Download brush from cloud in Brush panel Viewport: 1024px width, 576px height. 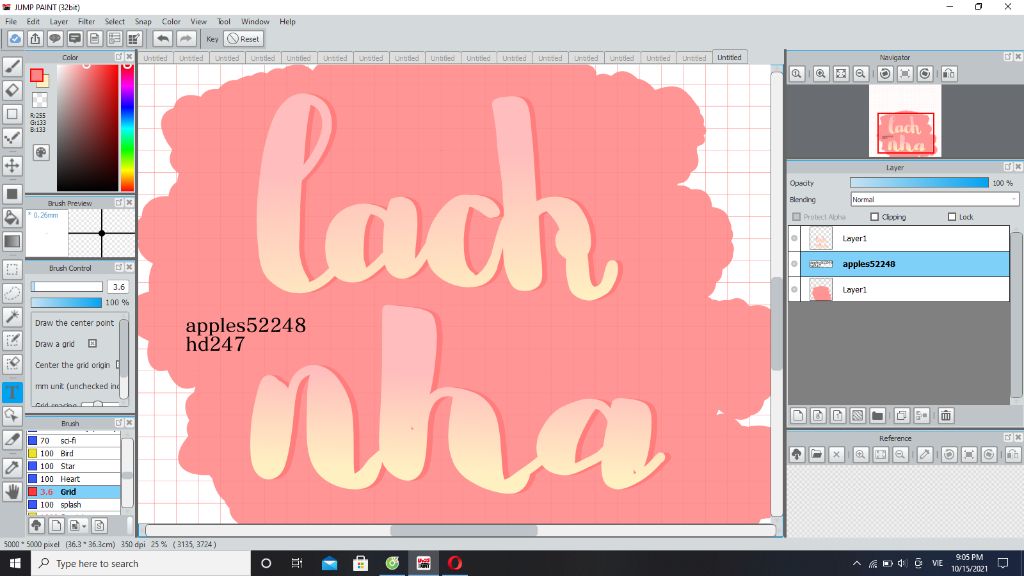37,525
